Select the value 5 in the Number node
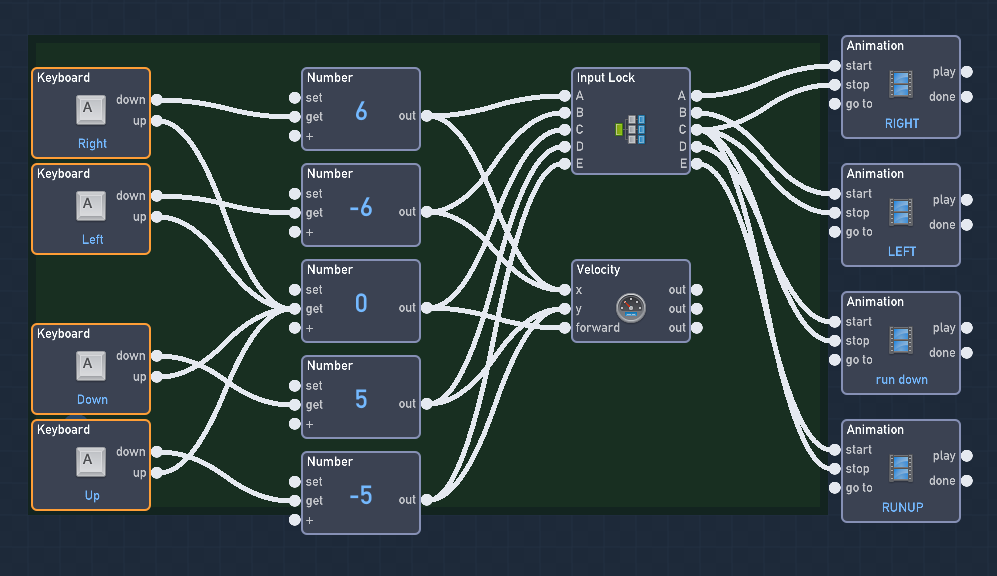 tap(361, 399)
